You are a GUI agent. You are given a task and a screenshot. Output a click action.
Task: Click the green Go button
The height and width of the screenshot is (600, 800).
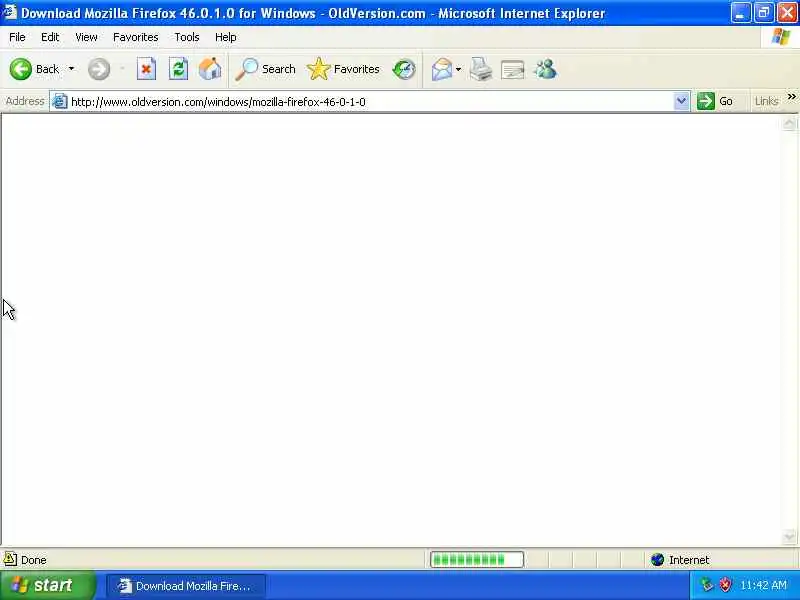(x=715, y=101)
